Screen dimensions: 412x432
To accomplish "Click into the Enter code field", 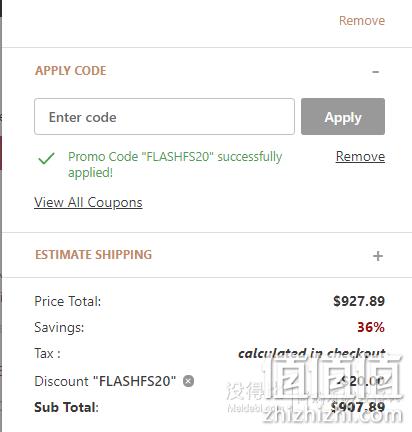I will pyautogui.click(x=164, y=117).
